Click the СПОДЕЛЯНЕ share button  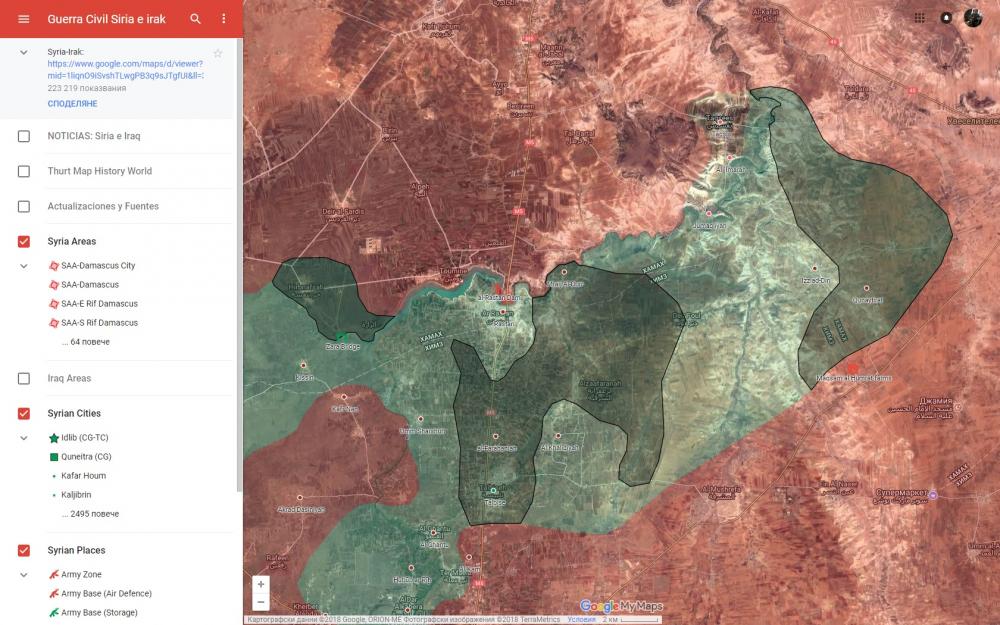[x=72, y=104]
